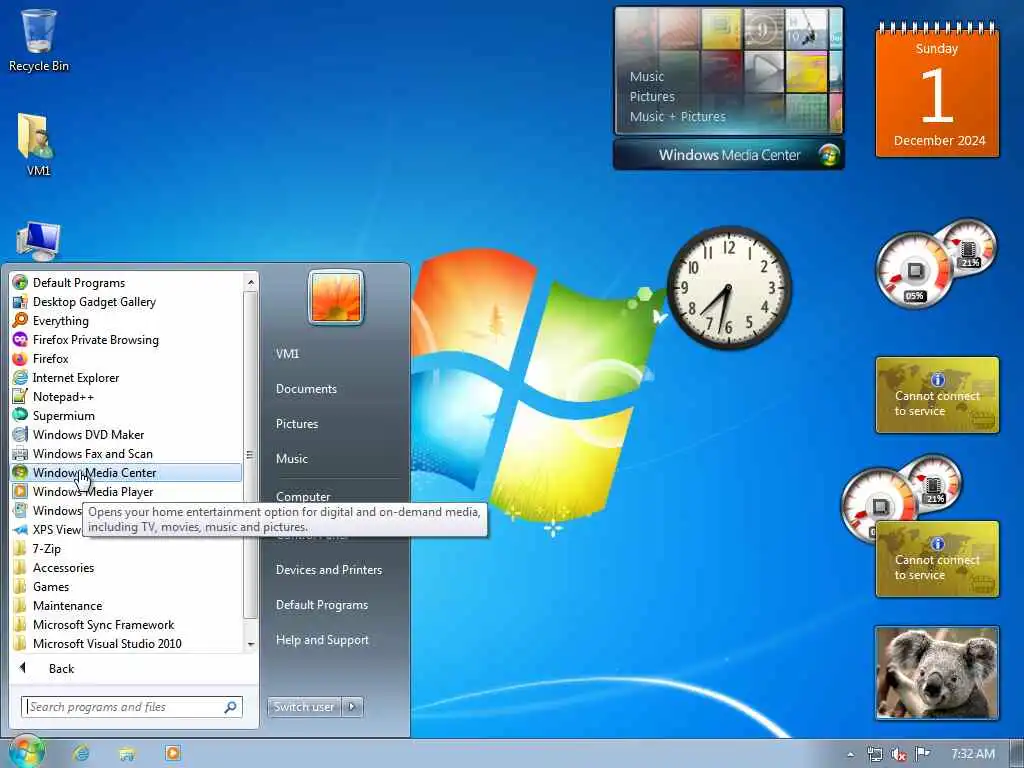Open Documents from the Start menu
This screenshot has height=768, width=1024.
[x=306, y=389]
